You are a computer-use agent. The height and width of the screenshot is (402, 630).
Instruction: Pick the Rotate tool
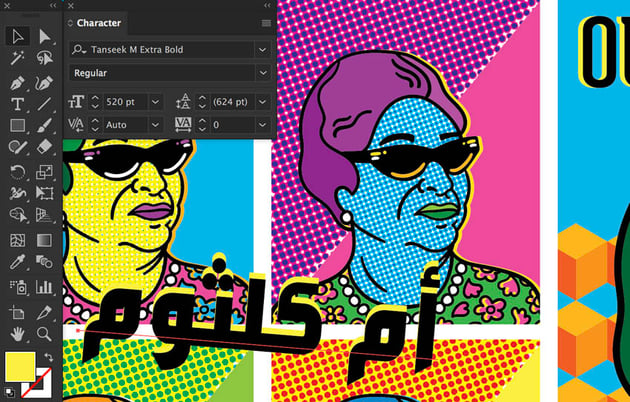click(17, 172)
